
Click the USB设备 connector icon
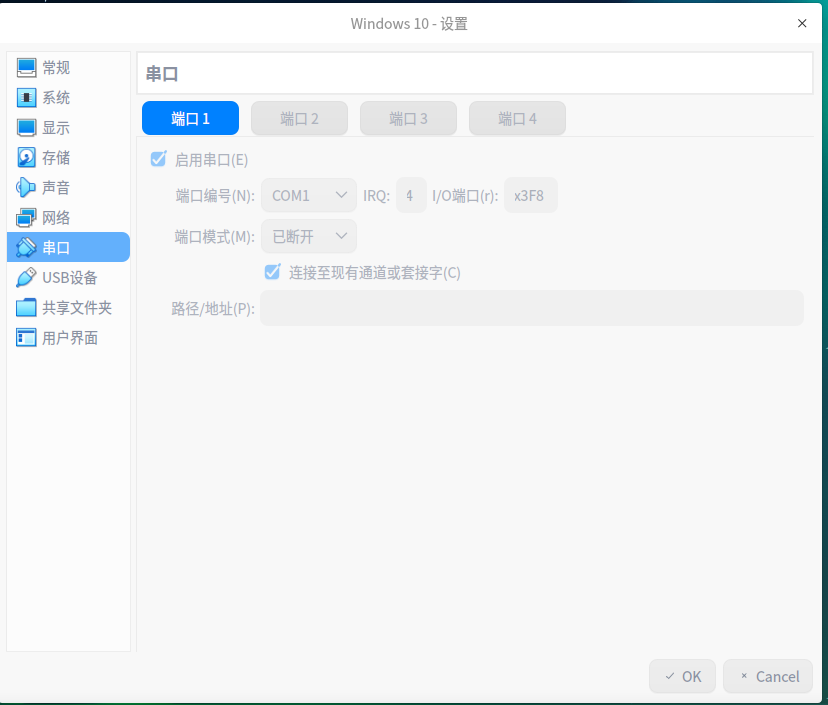26,277
